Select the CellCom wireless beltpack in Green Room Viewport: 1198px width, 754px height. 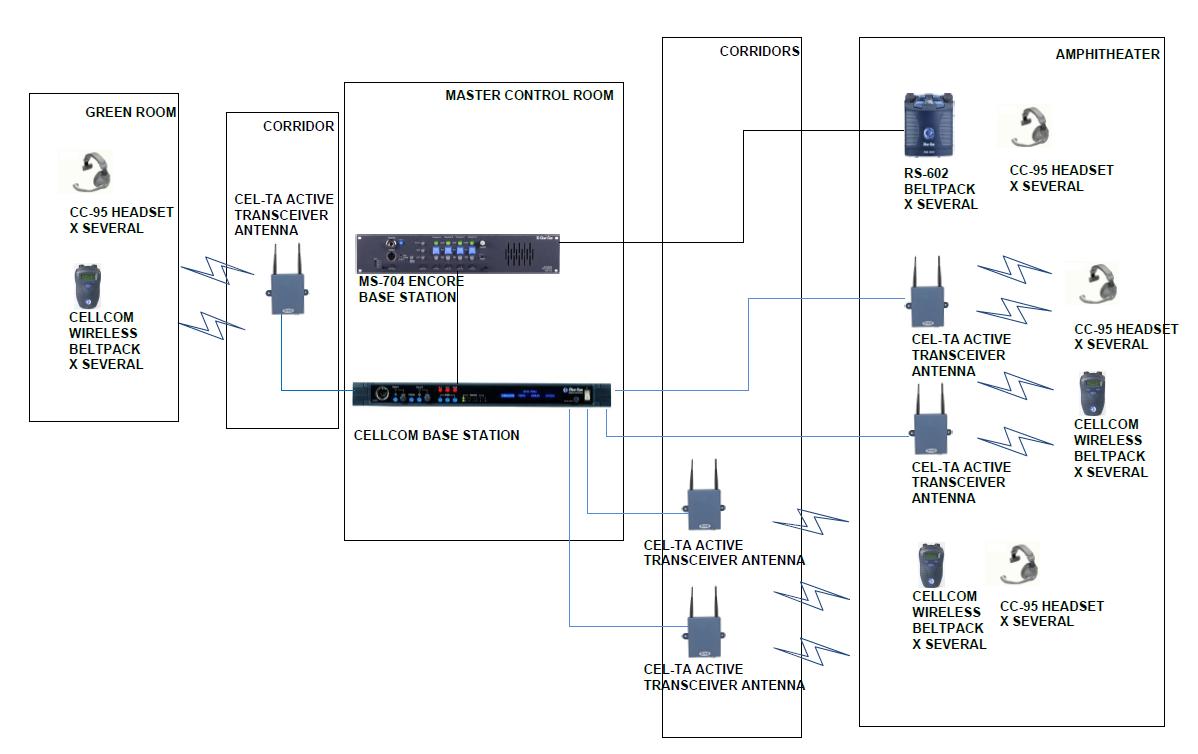[87, 286]
